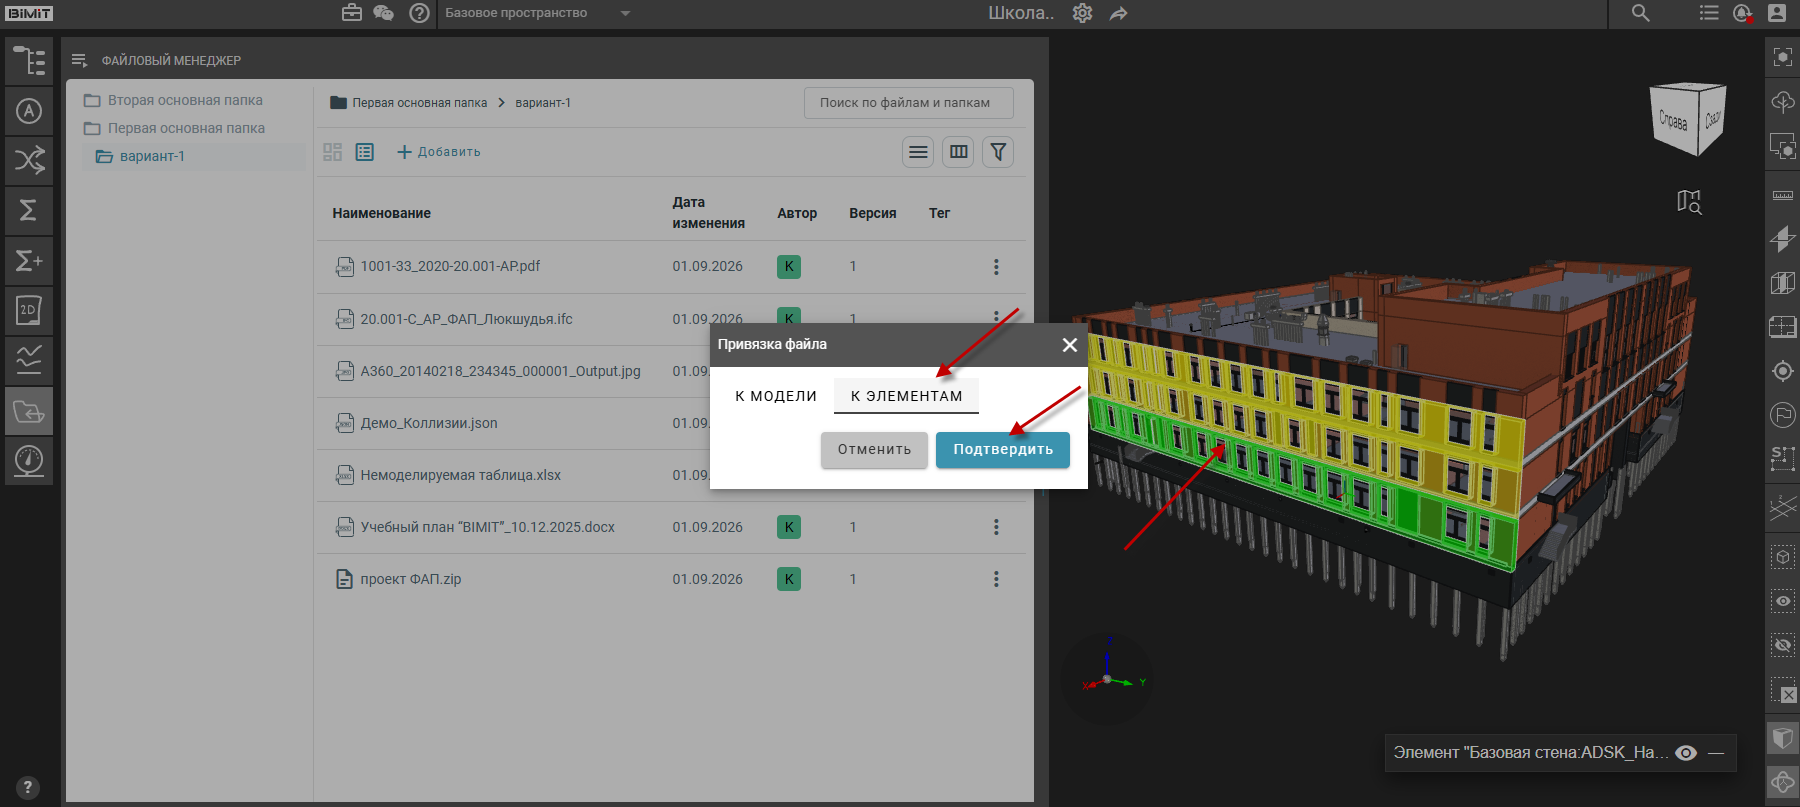Open actions menu for Учебный план docx file
1800x807 pixels.
(x=996, y=527)
